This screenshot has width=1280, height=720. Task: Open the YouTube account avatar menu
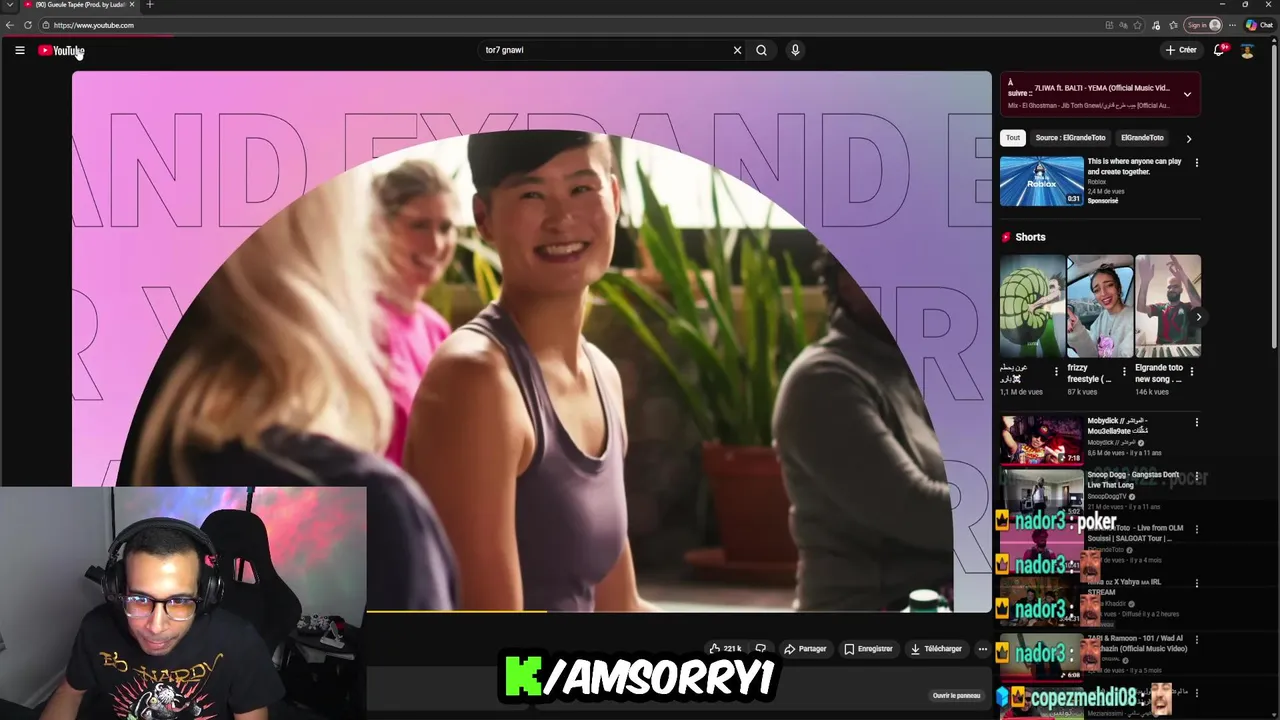point(1247,50)
